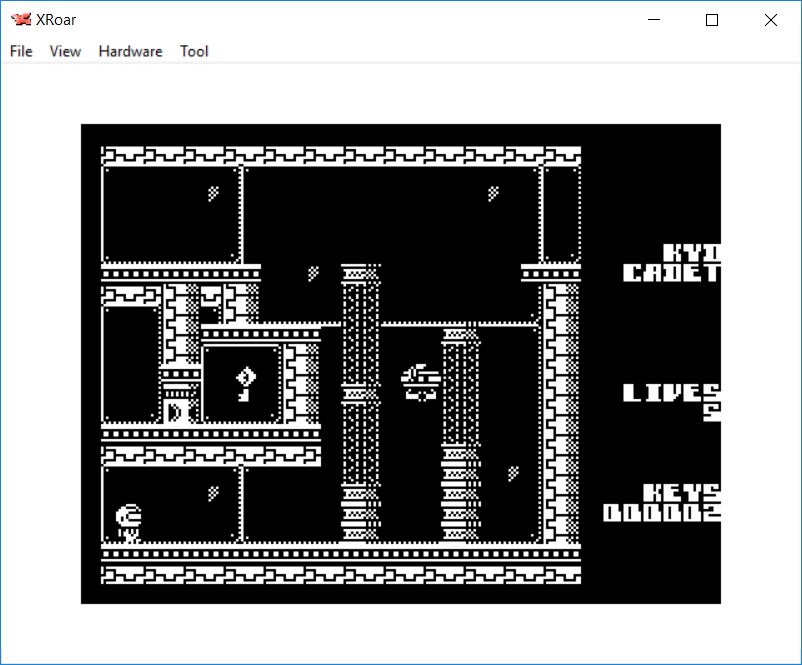Click the KEYS counter digits
Image resolution: width=802 pixels, height=665 pixels.
[661, 513]
